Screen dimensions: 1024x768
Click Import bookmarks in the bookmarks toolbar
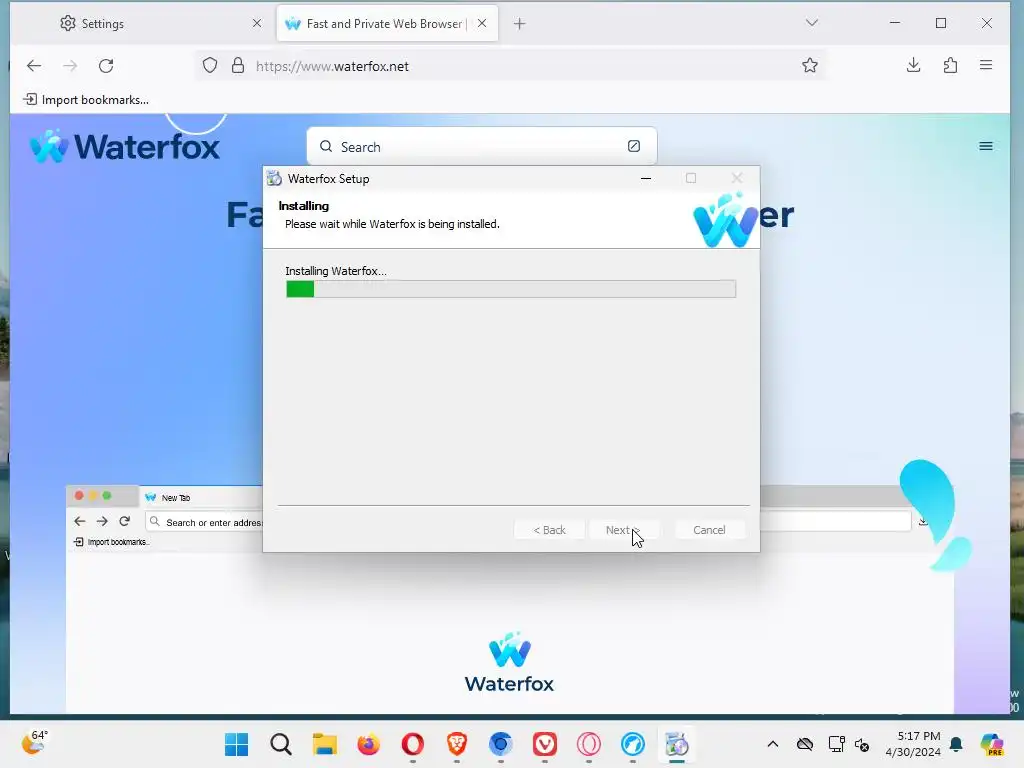tap(86, 100)
